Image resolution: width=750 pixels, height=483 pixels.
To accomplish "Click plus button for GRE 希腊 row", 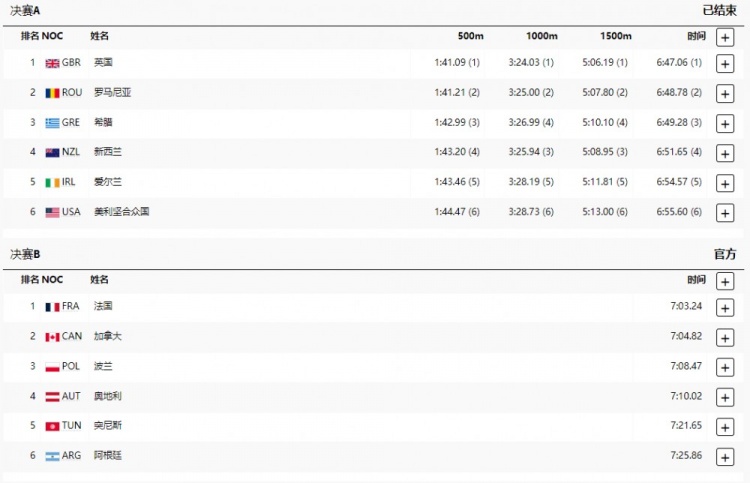I will [725, 123].
